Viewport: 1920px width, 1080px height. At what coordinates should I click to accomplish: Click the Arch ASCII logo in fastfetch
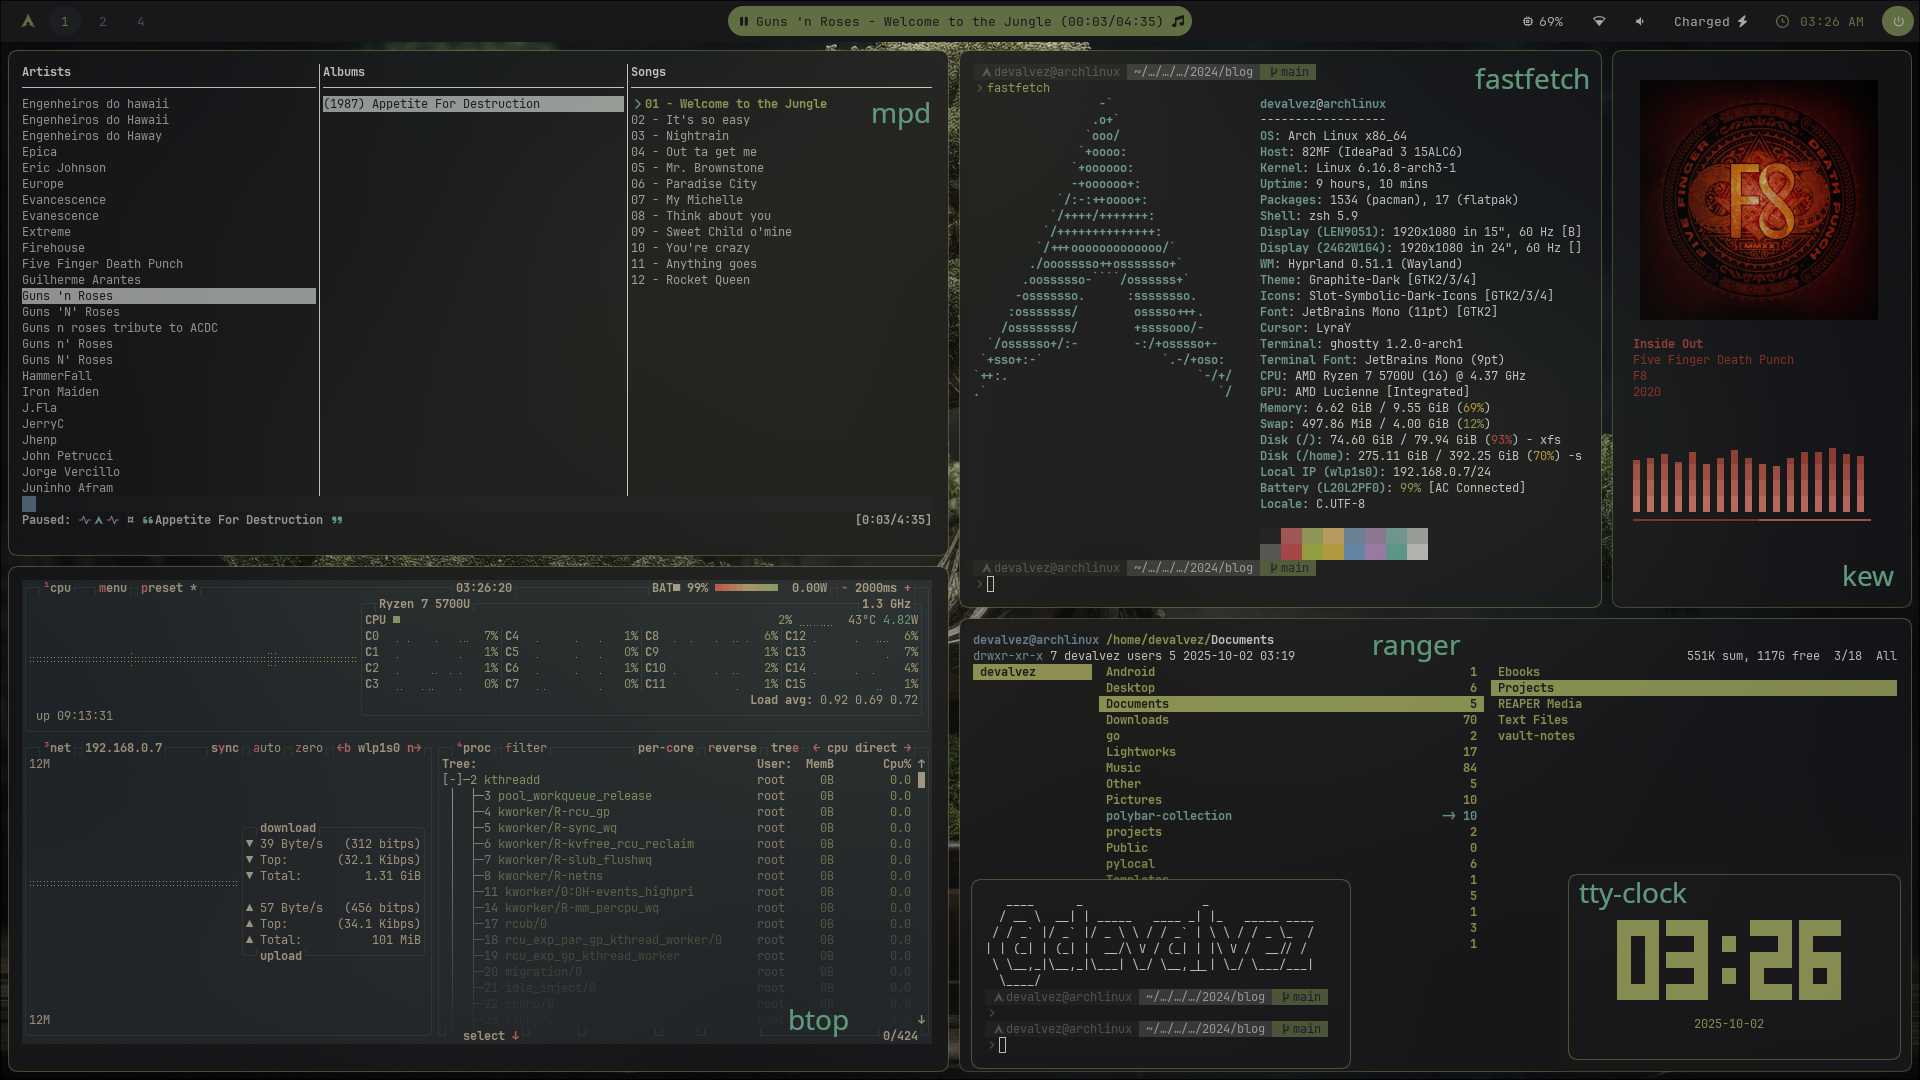tap(1103, 248)
